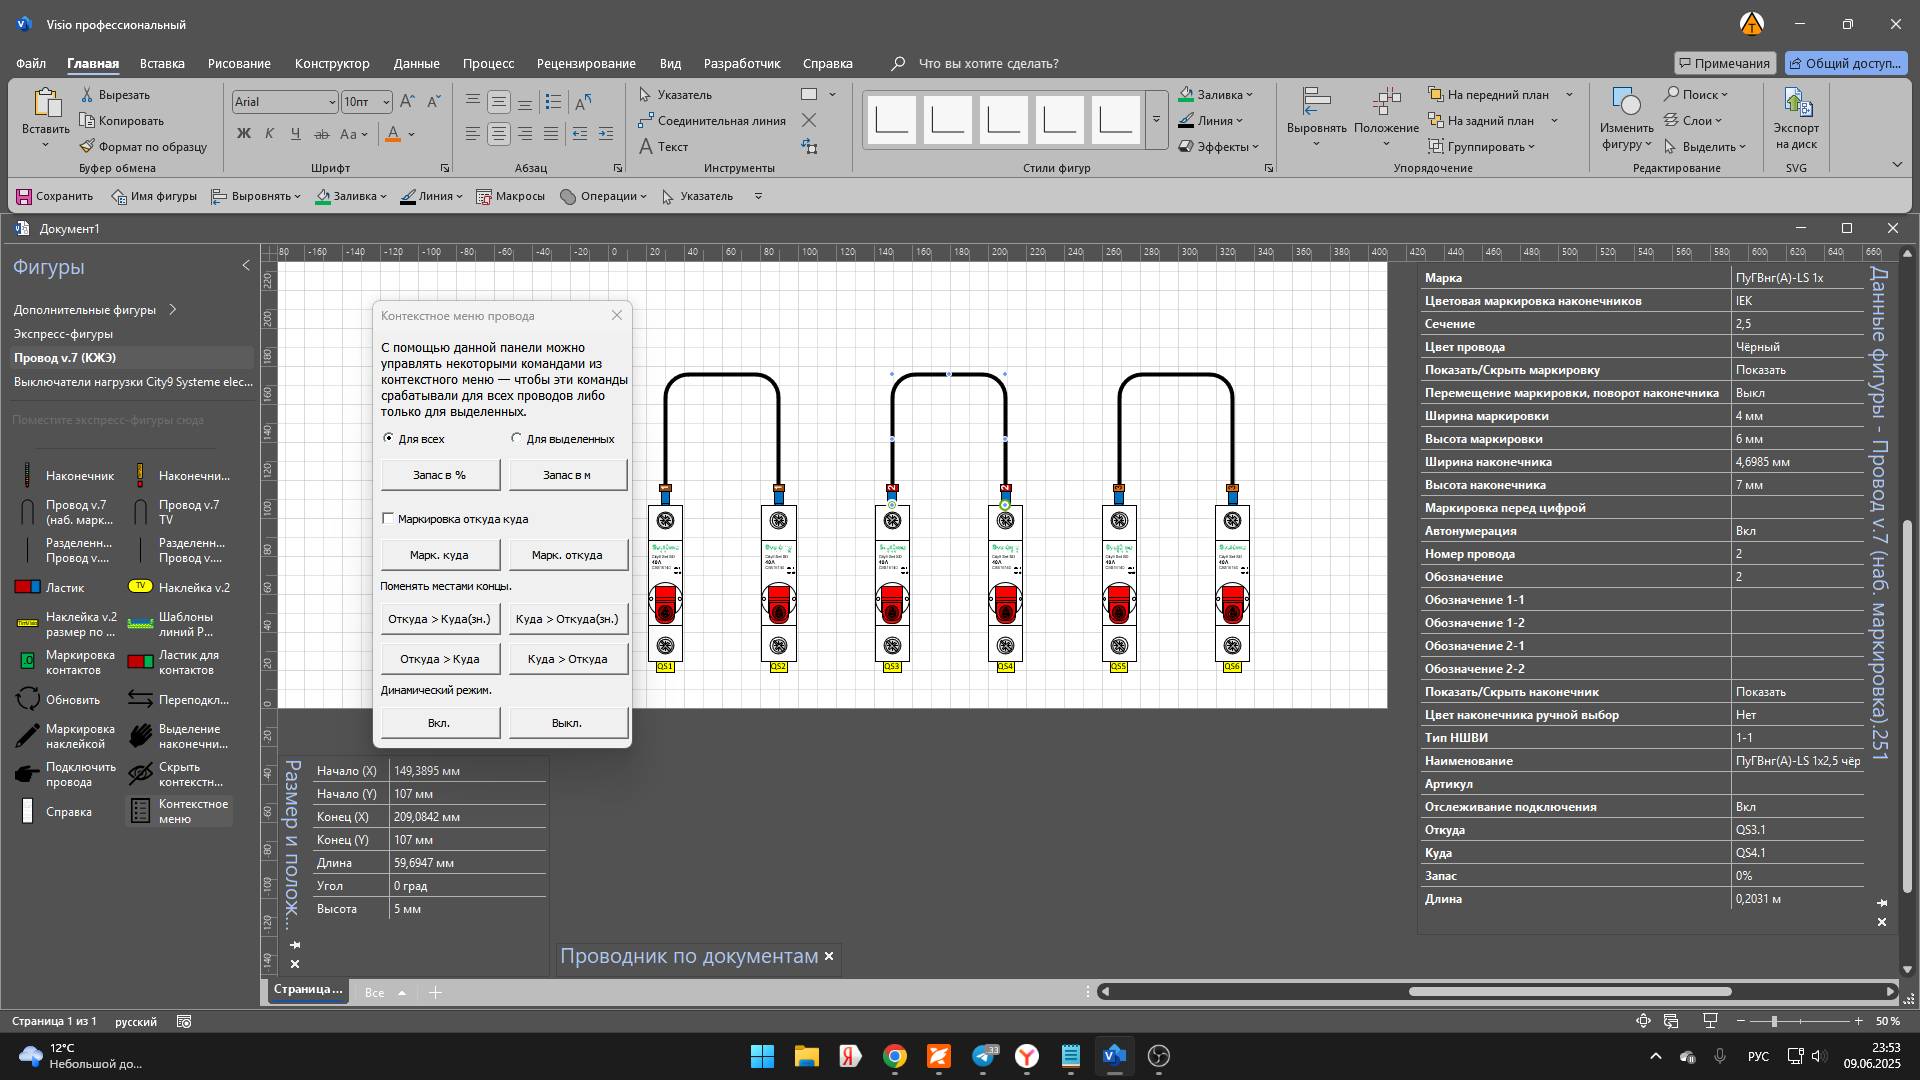The image size is (1920, 1080).
Task: Click the Куда > Откуда button
Action: 567,659
